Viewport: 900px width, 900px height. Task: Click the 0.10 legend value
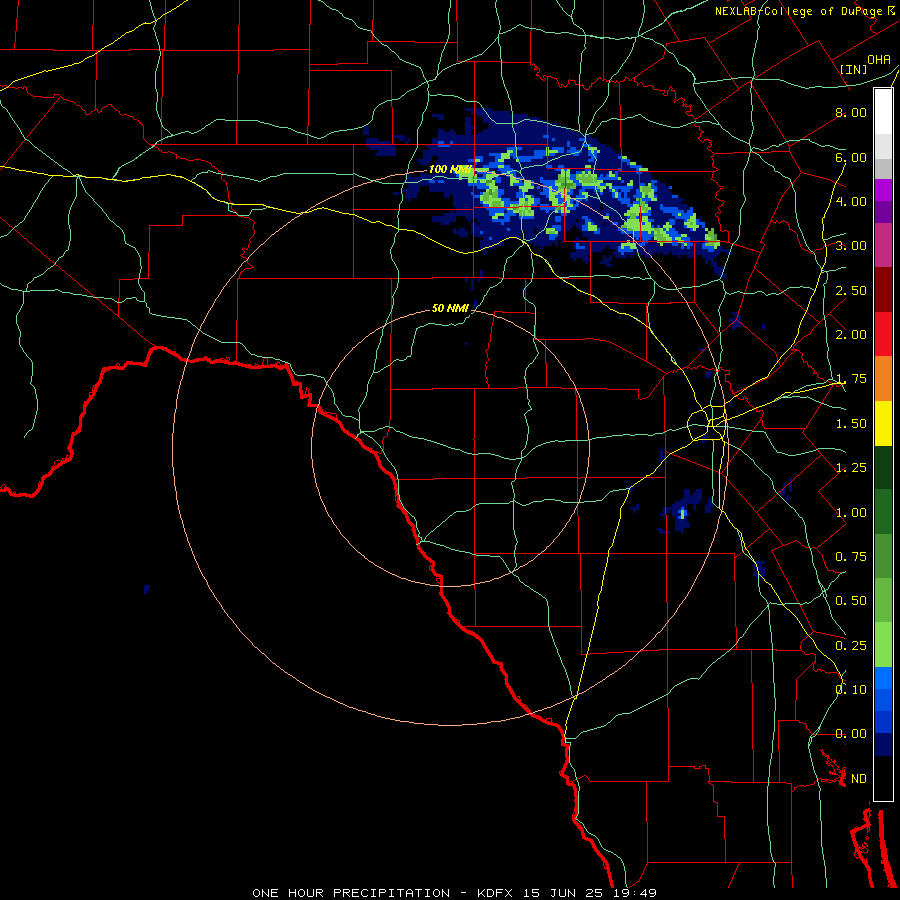(851, 690)
